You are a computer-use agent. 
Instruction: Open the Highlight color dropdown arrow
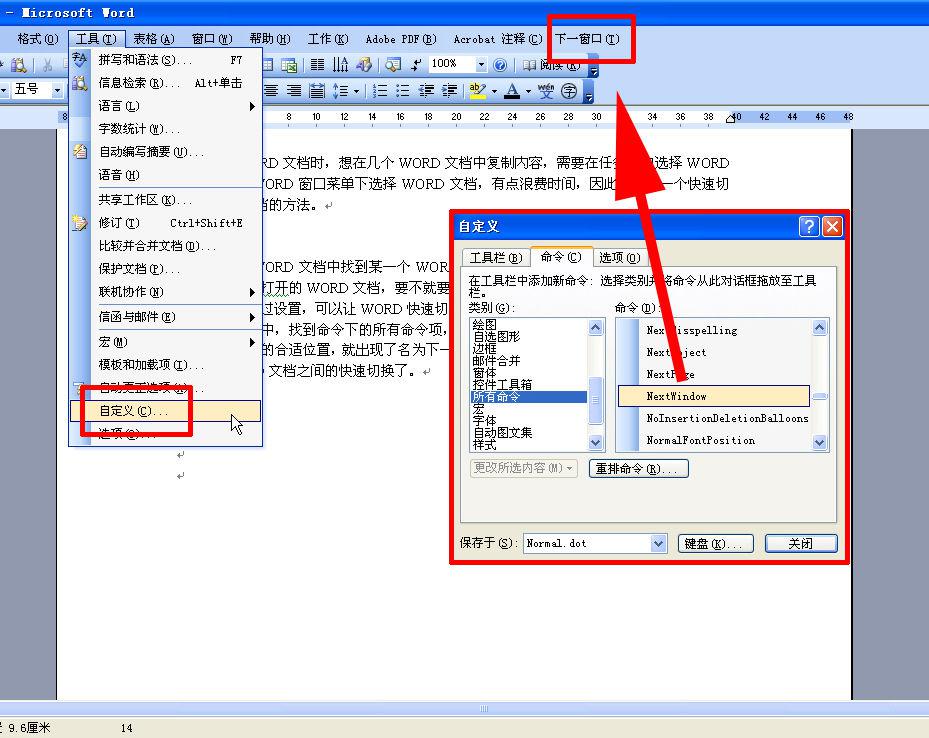pos(494,91)
